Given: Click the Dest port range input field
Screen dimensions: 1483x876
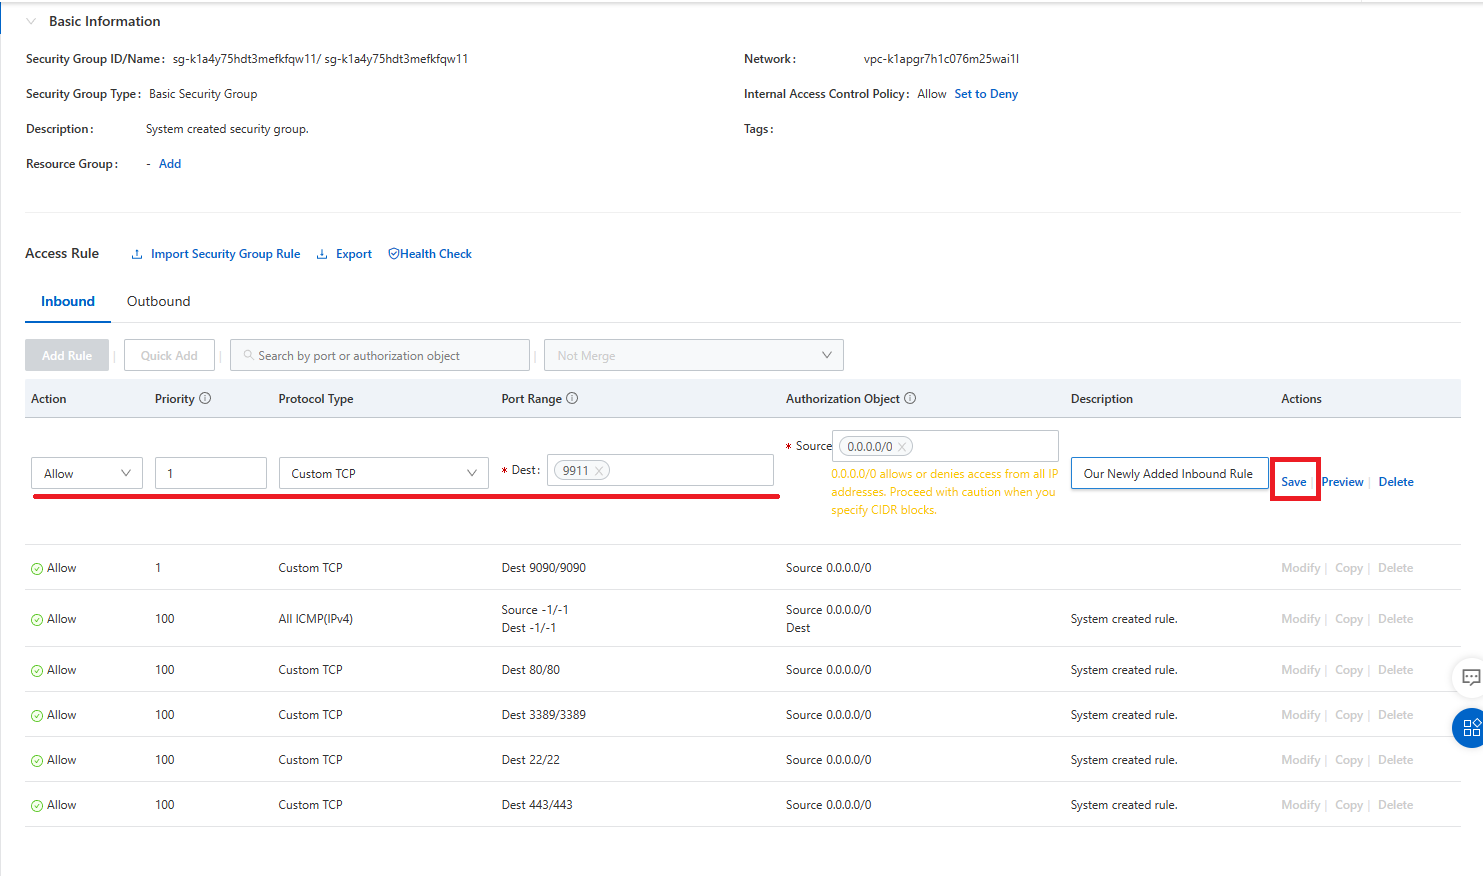Looking at the screenshot, I should (x=661, y=470).
